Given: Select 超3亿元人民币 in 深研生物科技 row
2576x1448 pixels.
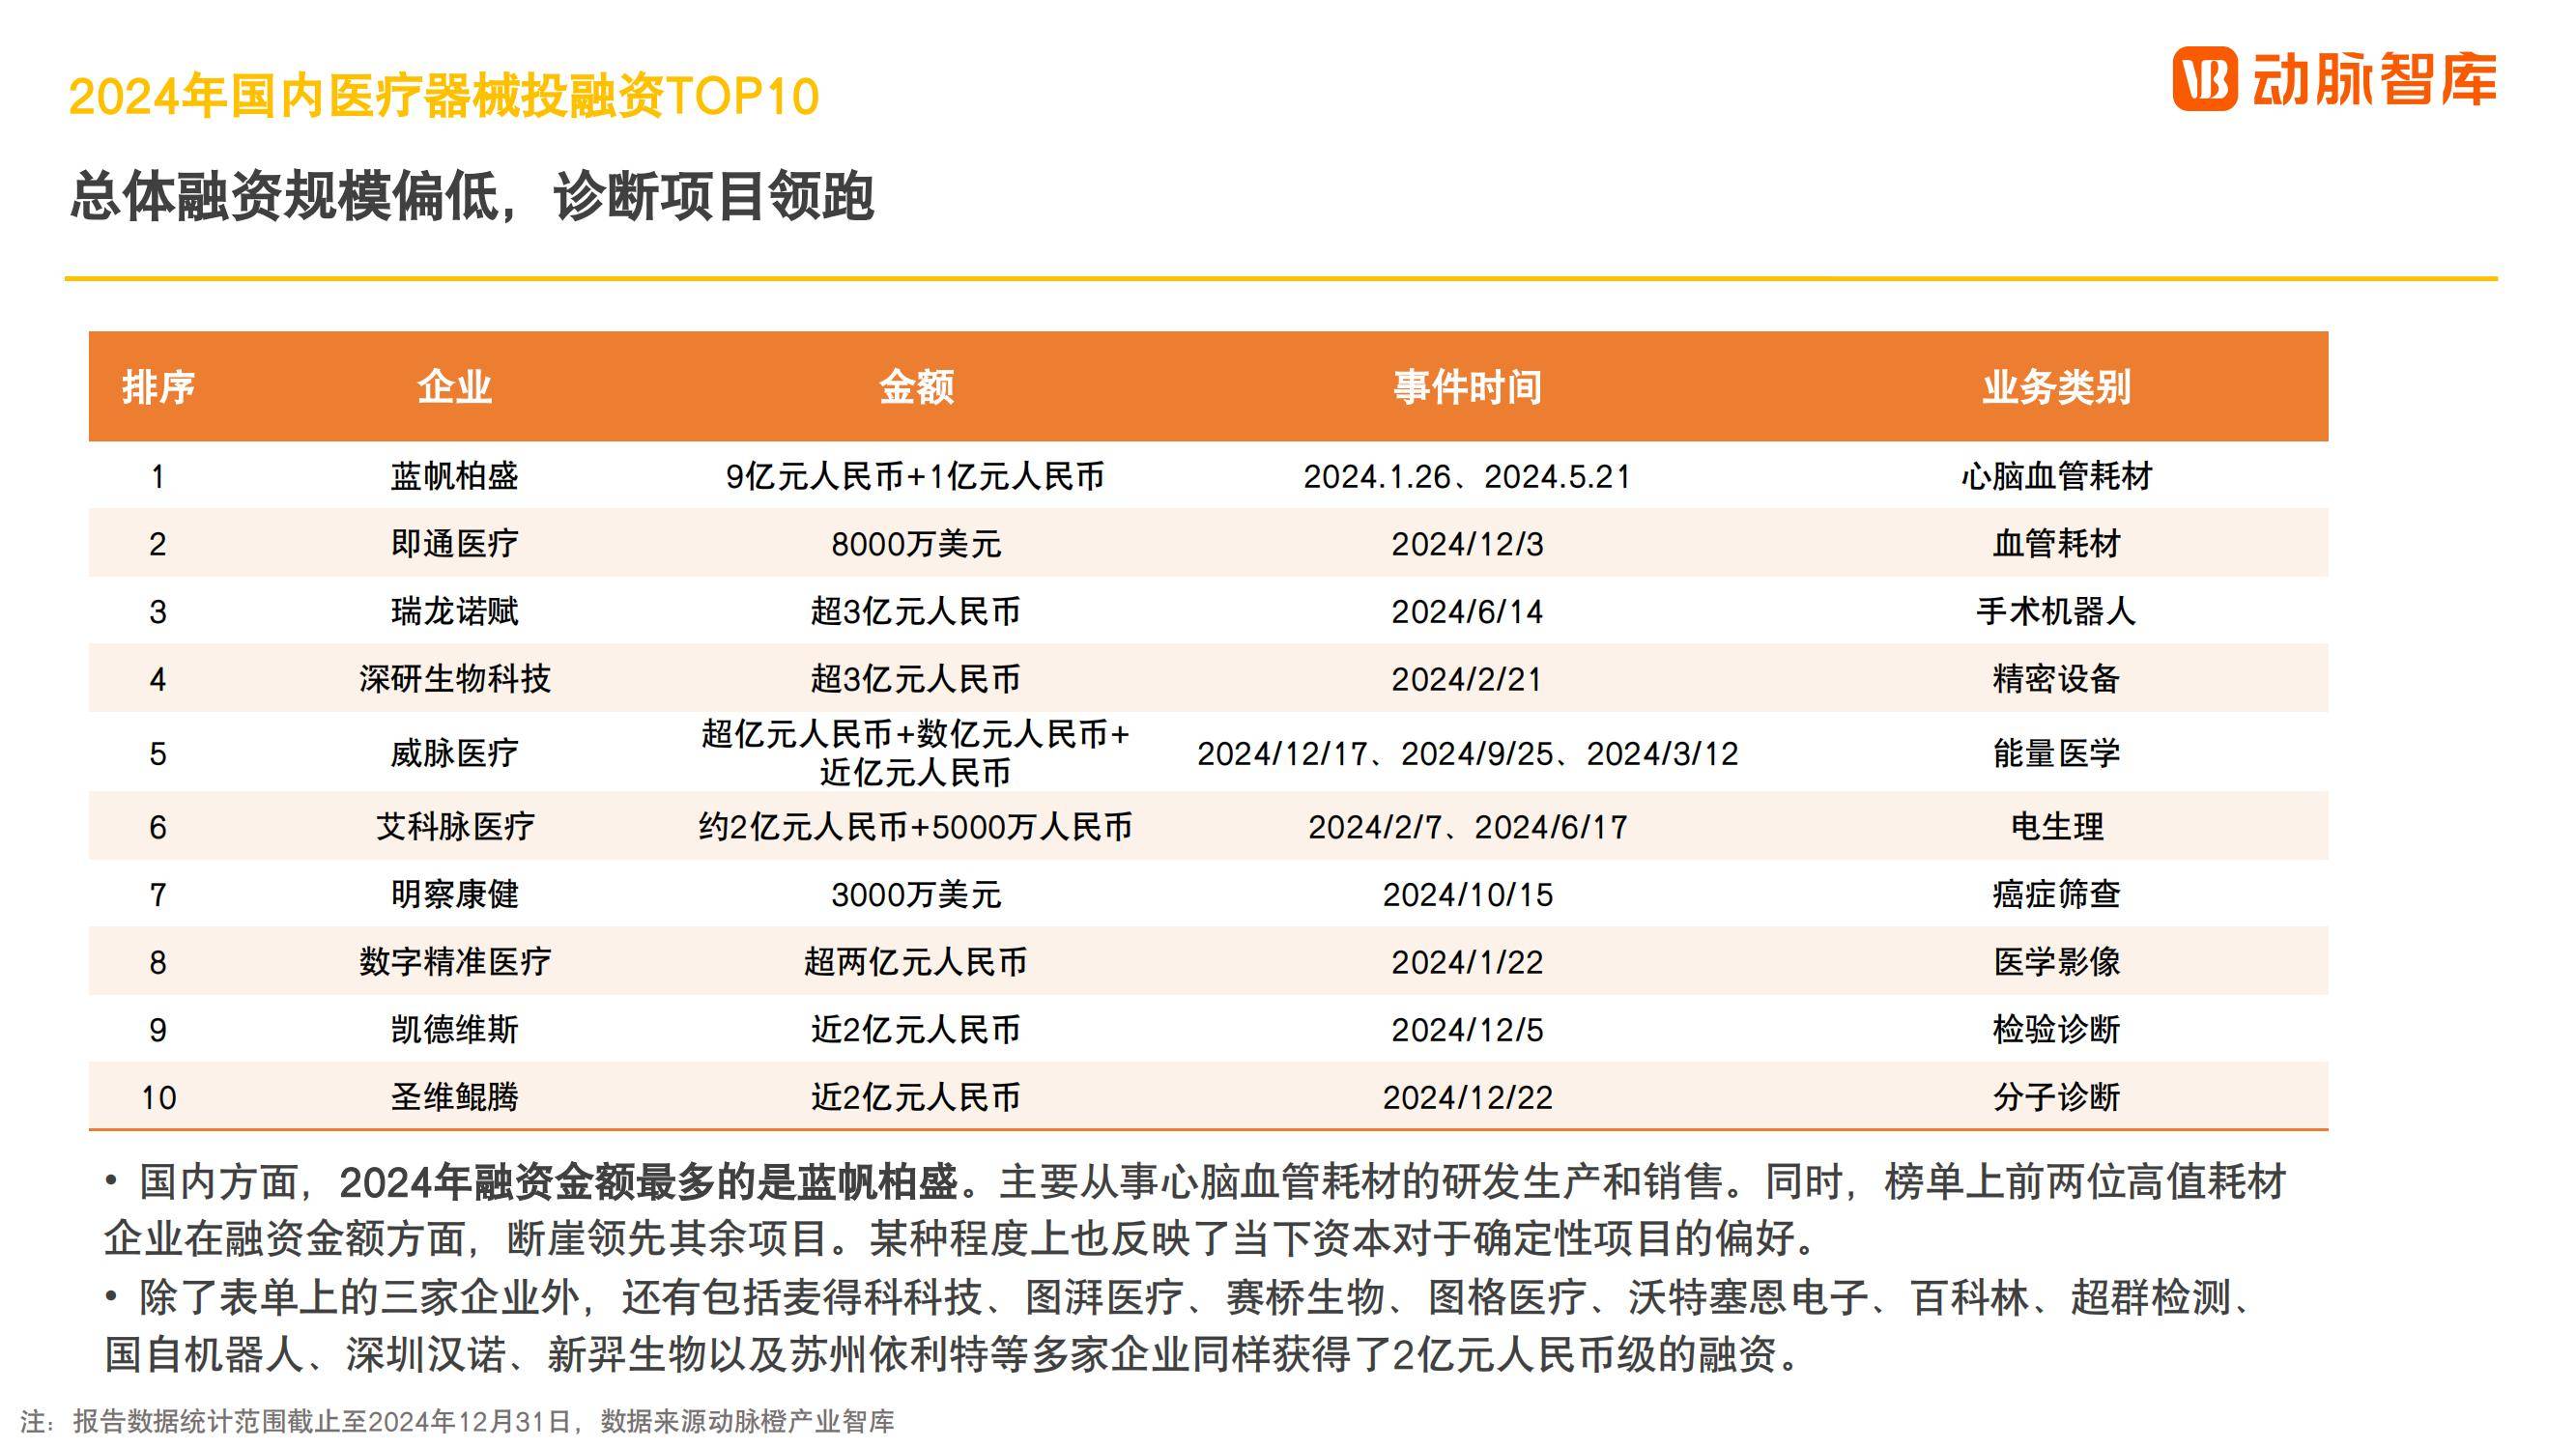Looking at the screenshot, I should [915, 679].
